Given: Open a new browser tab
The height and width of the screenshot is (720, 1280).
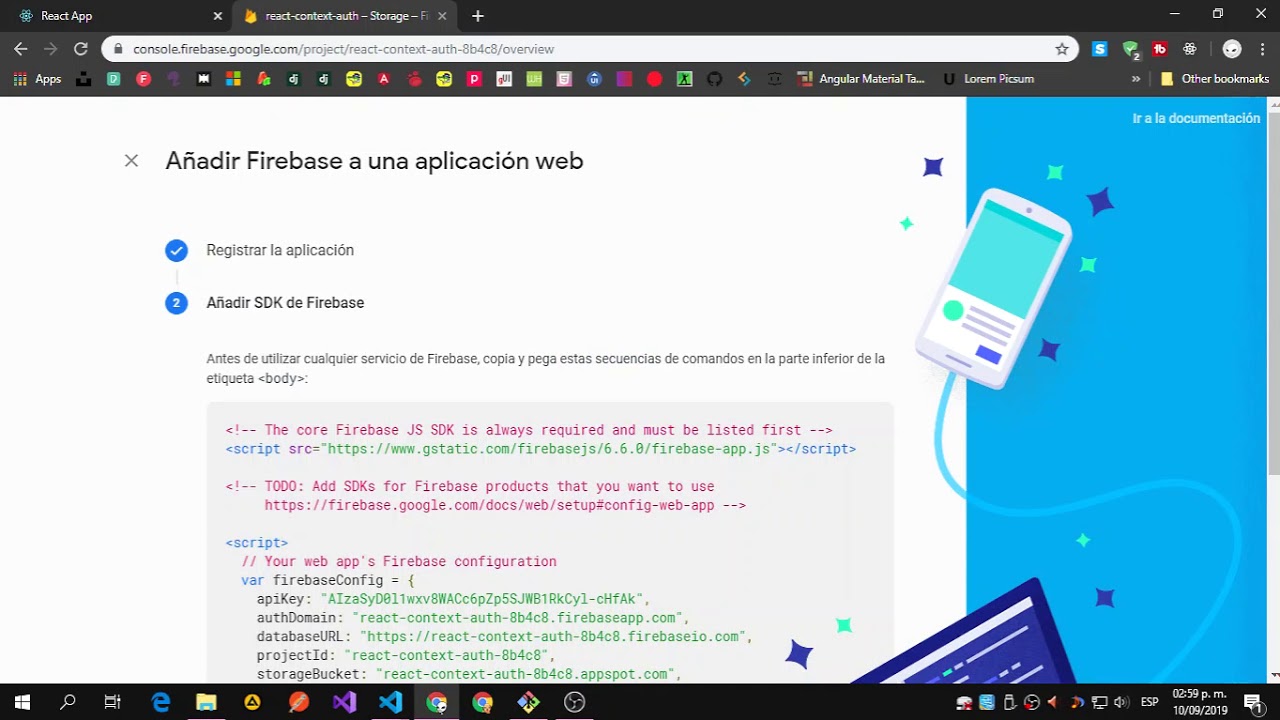Looking at the screenshot, I should [478, 16].
